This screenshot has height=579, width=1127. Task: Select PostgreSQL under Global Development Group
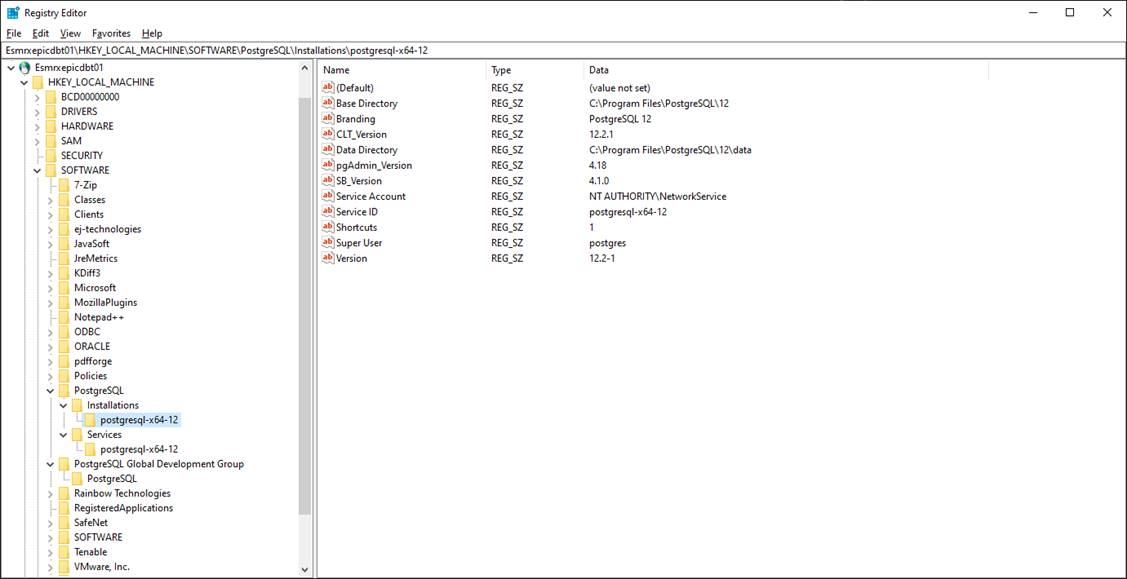(112, 478)
